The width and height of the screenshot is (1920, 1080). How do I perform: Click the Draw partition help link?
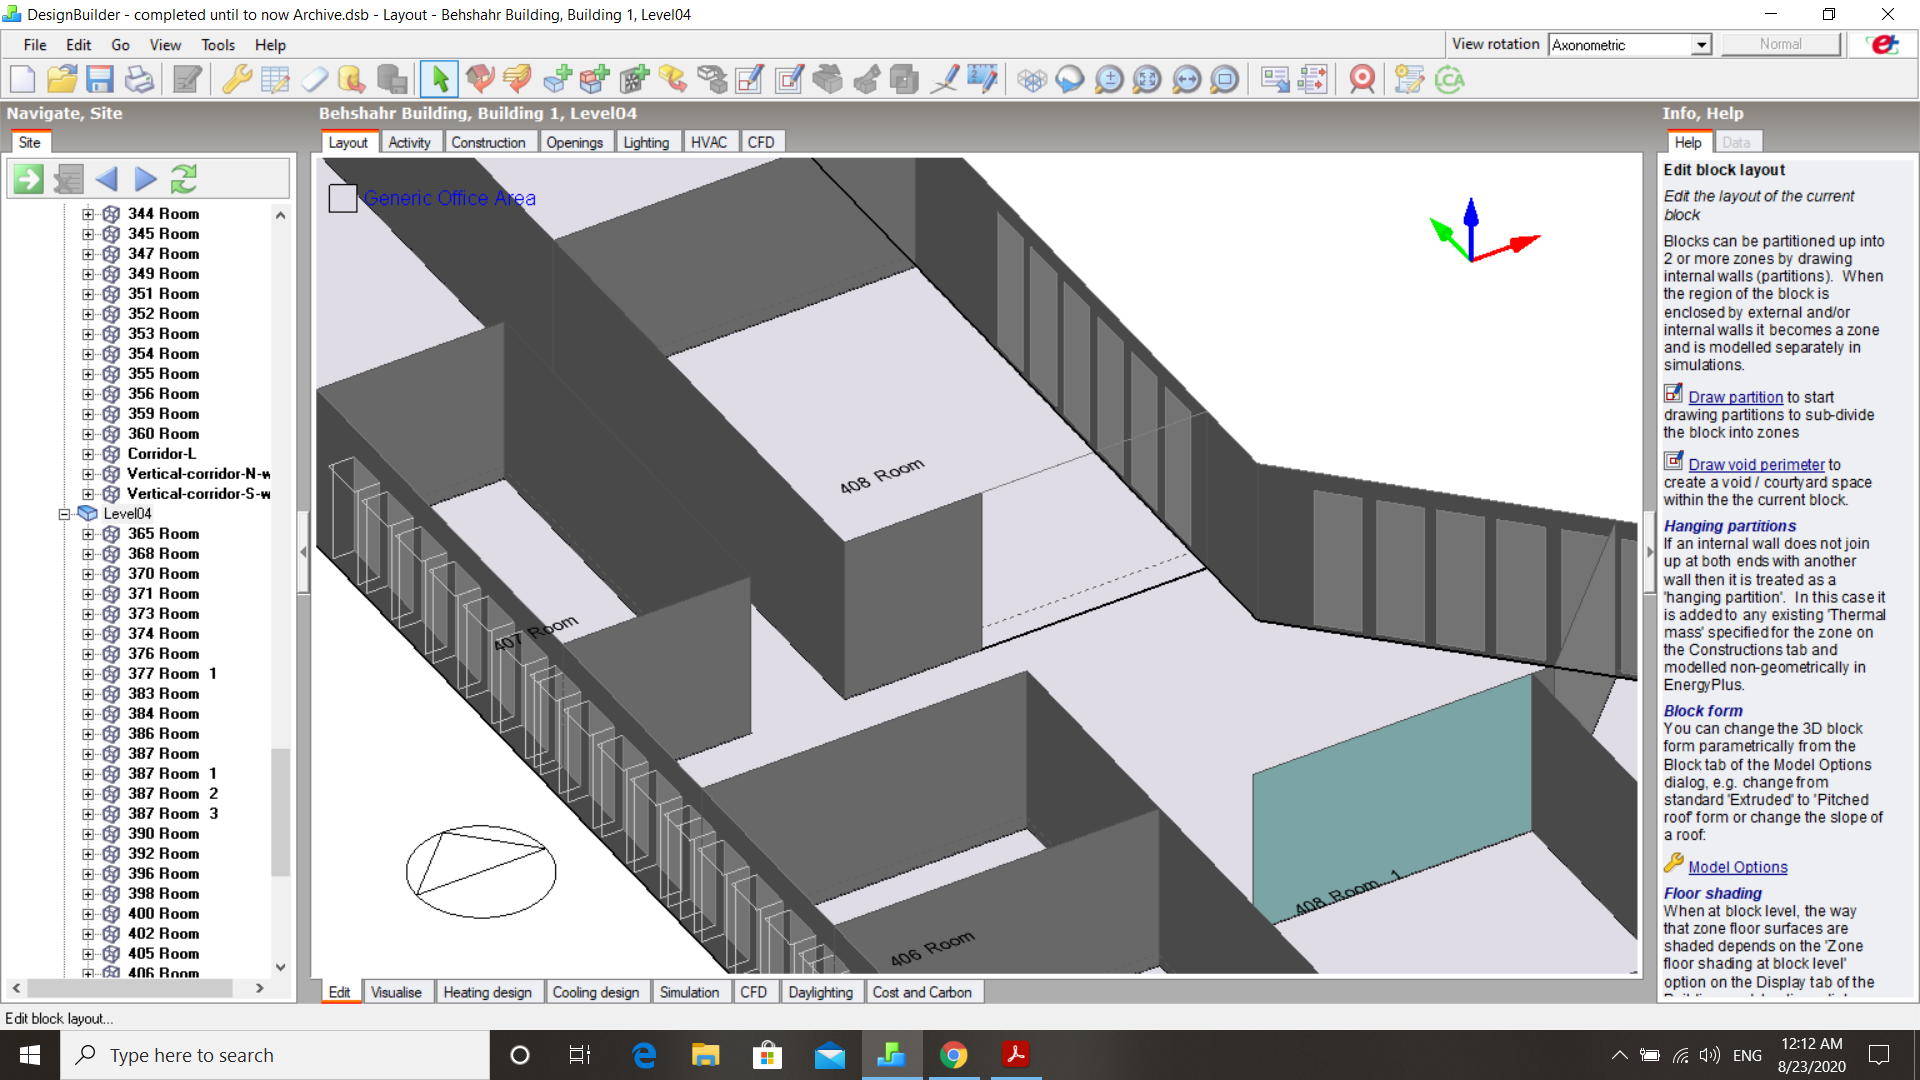point(1736,397)
